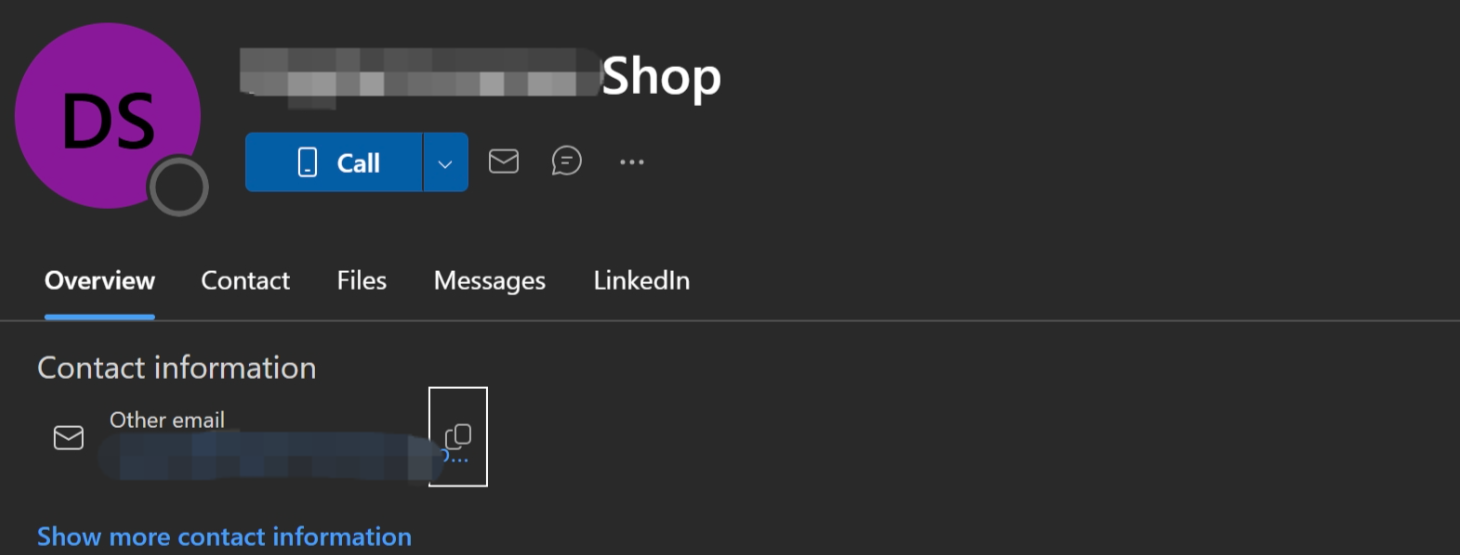
Task: Show more contact information link
Action: (224, 537)
